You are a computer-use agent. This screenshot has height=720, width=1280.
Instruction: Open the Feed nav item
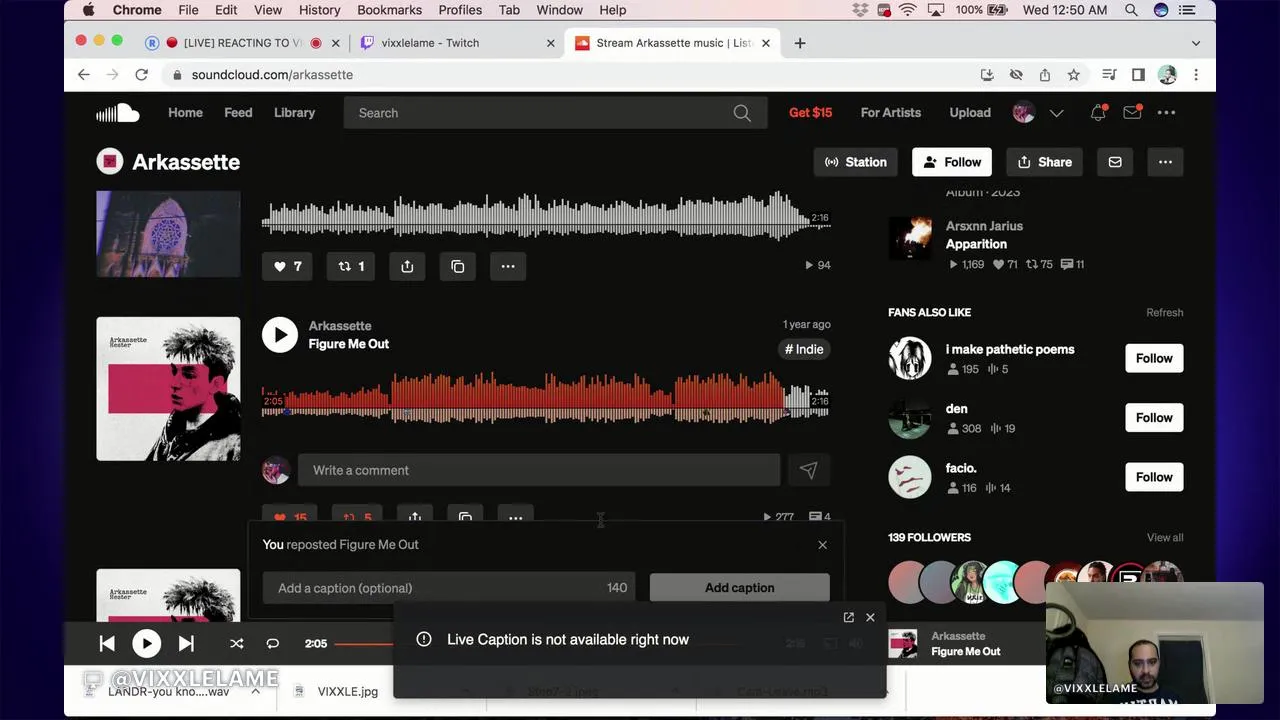point(238,113)
